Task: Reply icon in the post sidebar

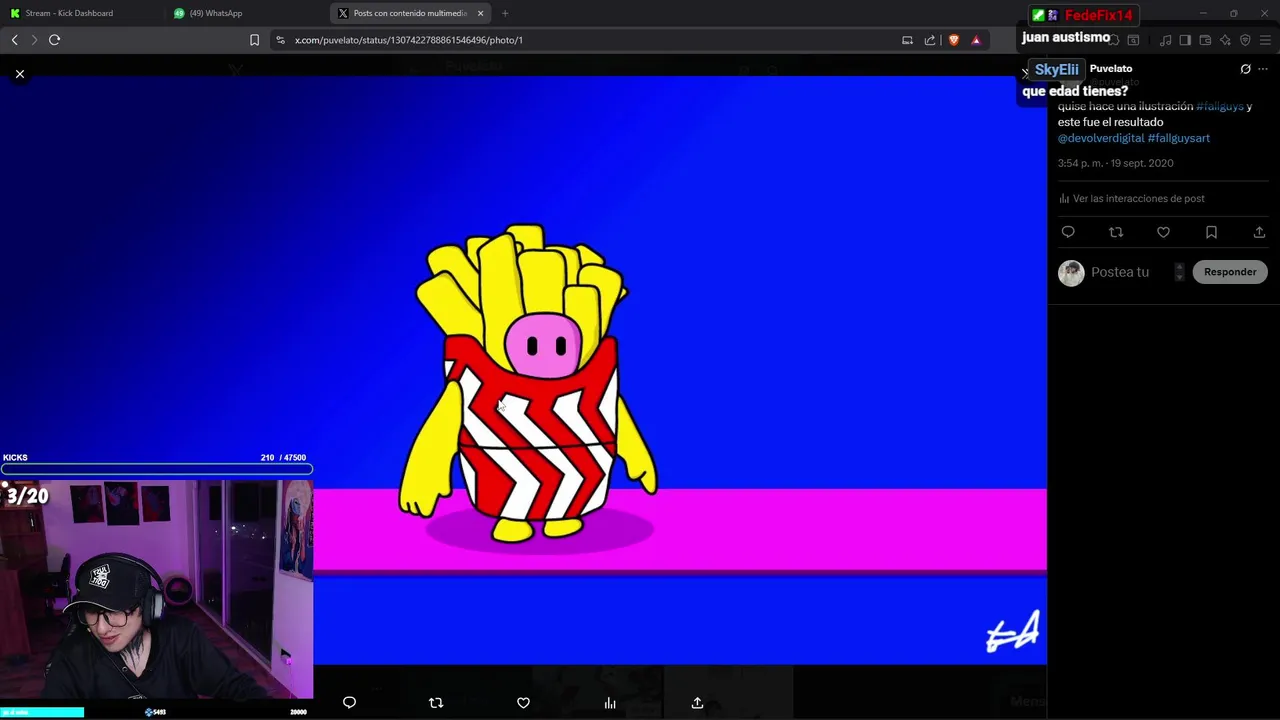Action: coord(1068,232)
